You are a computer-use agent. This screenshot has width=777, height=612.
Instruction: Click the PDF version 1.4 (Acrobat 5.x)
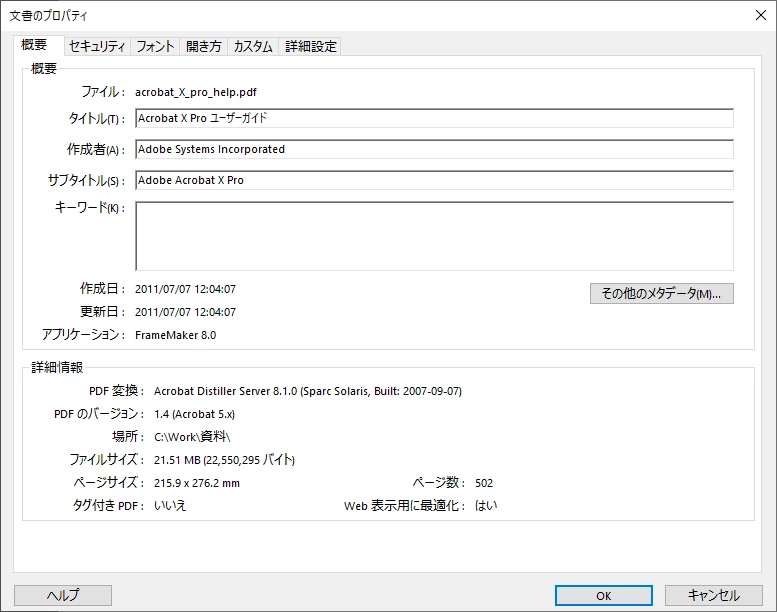pos(194,414)
